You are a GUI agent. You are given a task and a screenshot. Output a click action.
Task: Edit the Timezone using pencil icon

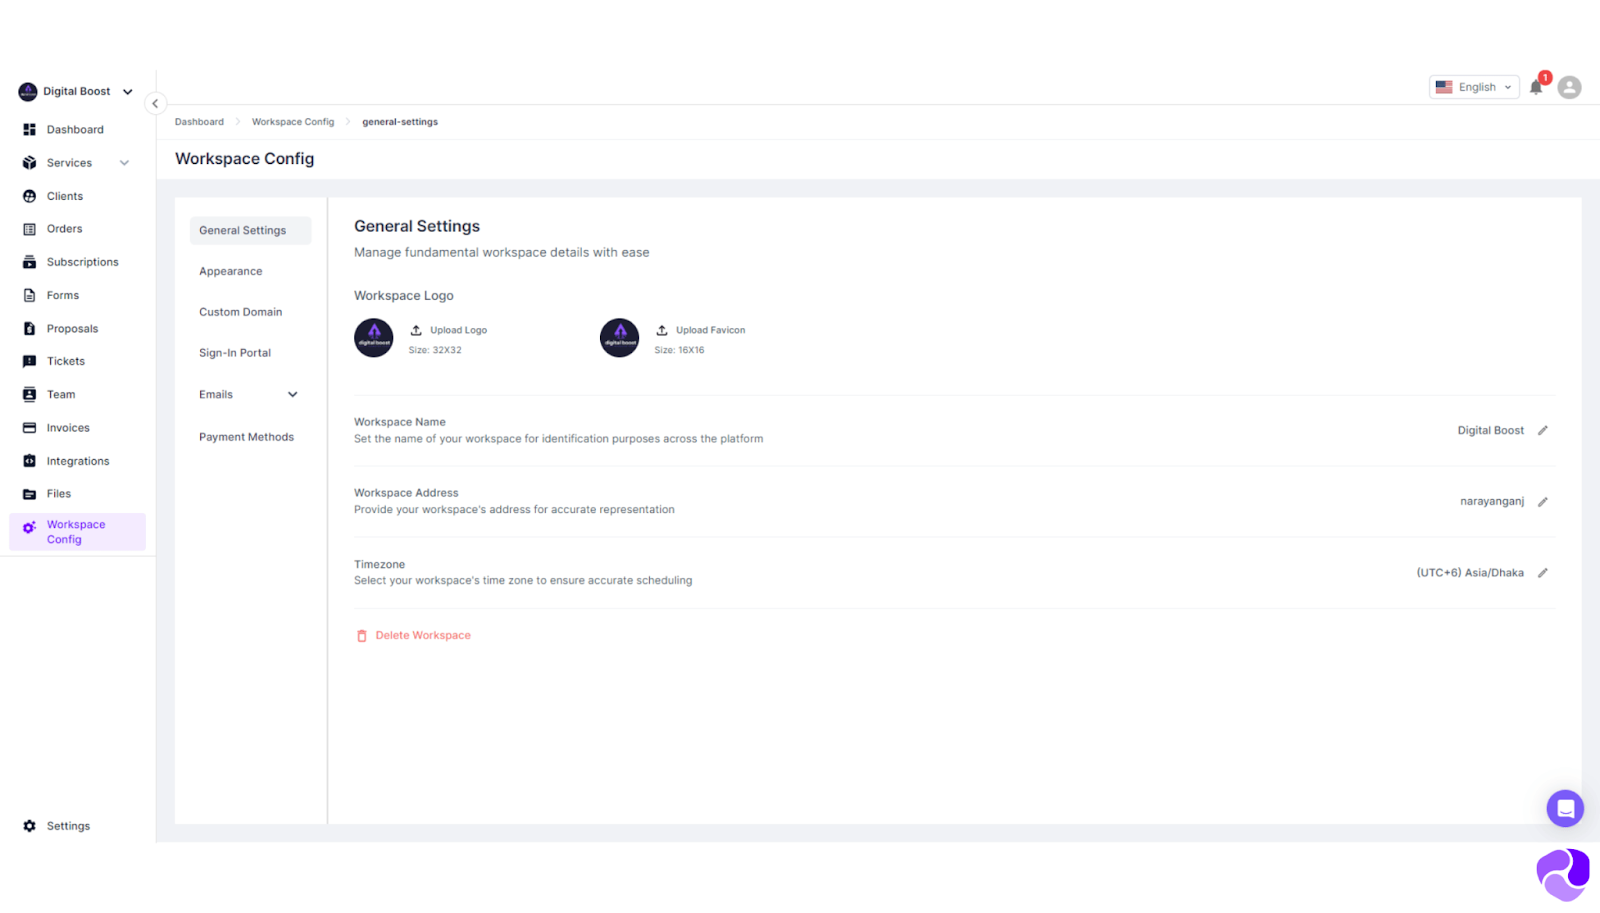[1542, 573]
